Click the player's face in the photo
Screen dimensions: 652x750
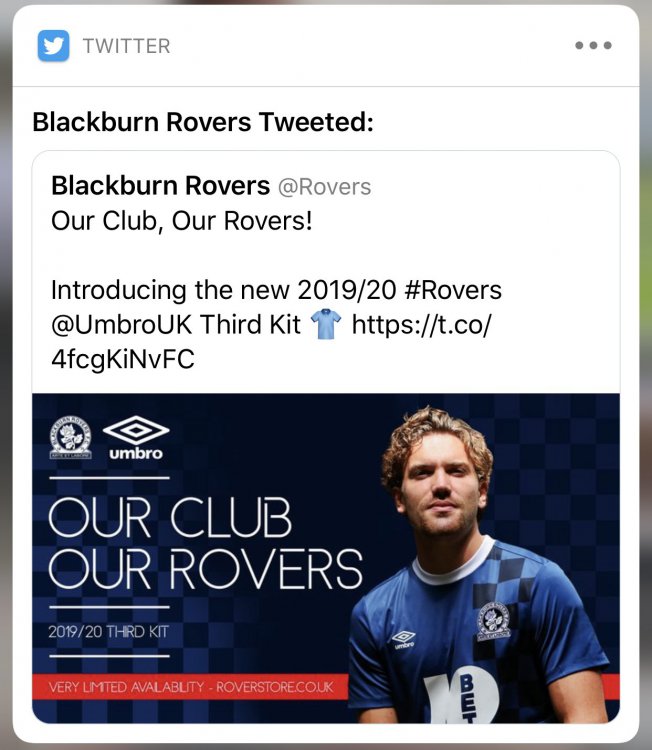pyautogui.click(x=442, y=489)
